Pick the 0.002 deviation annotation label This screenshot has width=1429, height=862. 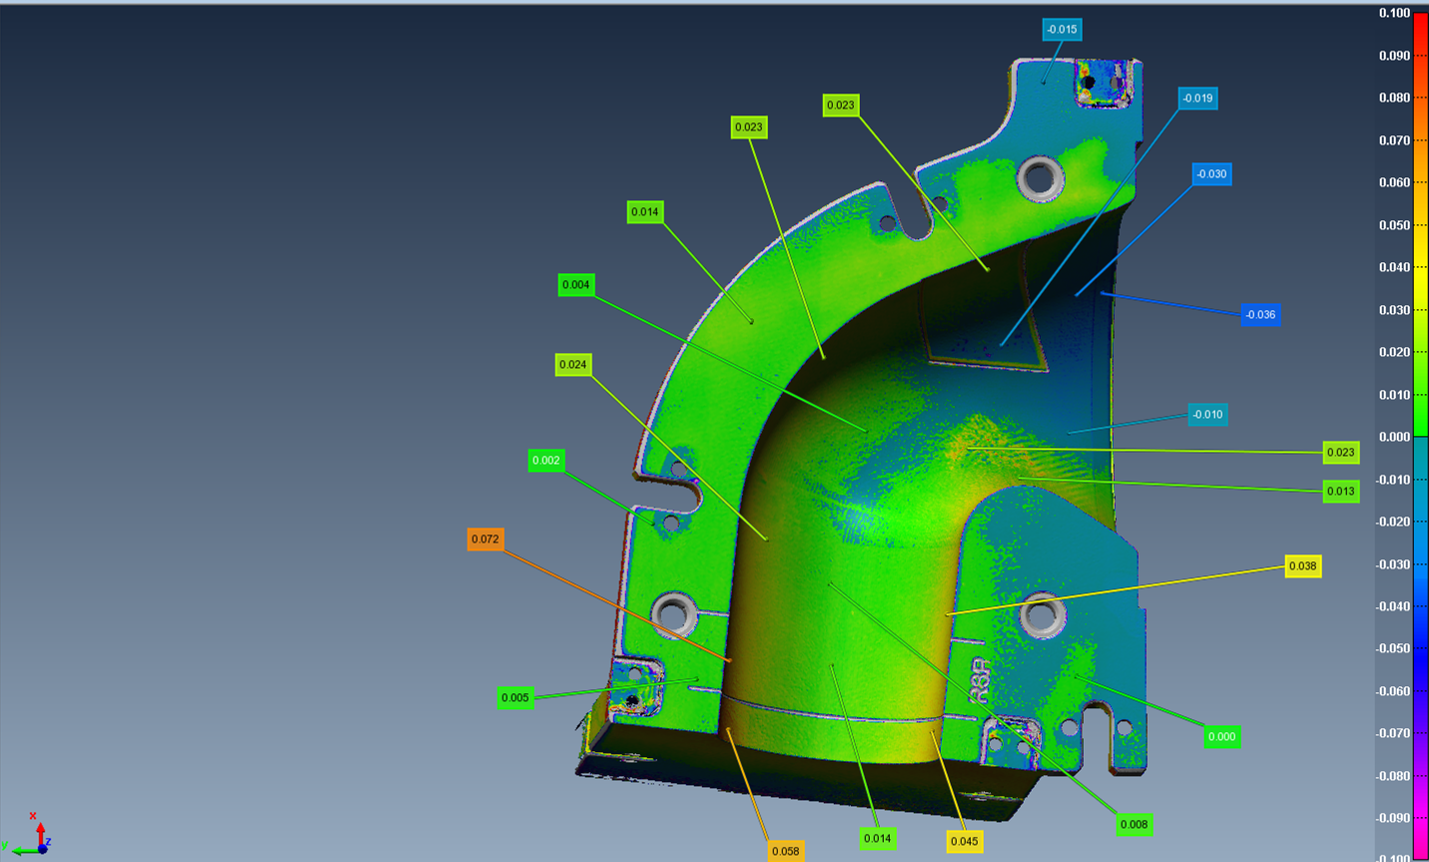(x=546, y=461)
